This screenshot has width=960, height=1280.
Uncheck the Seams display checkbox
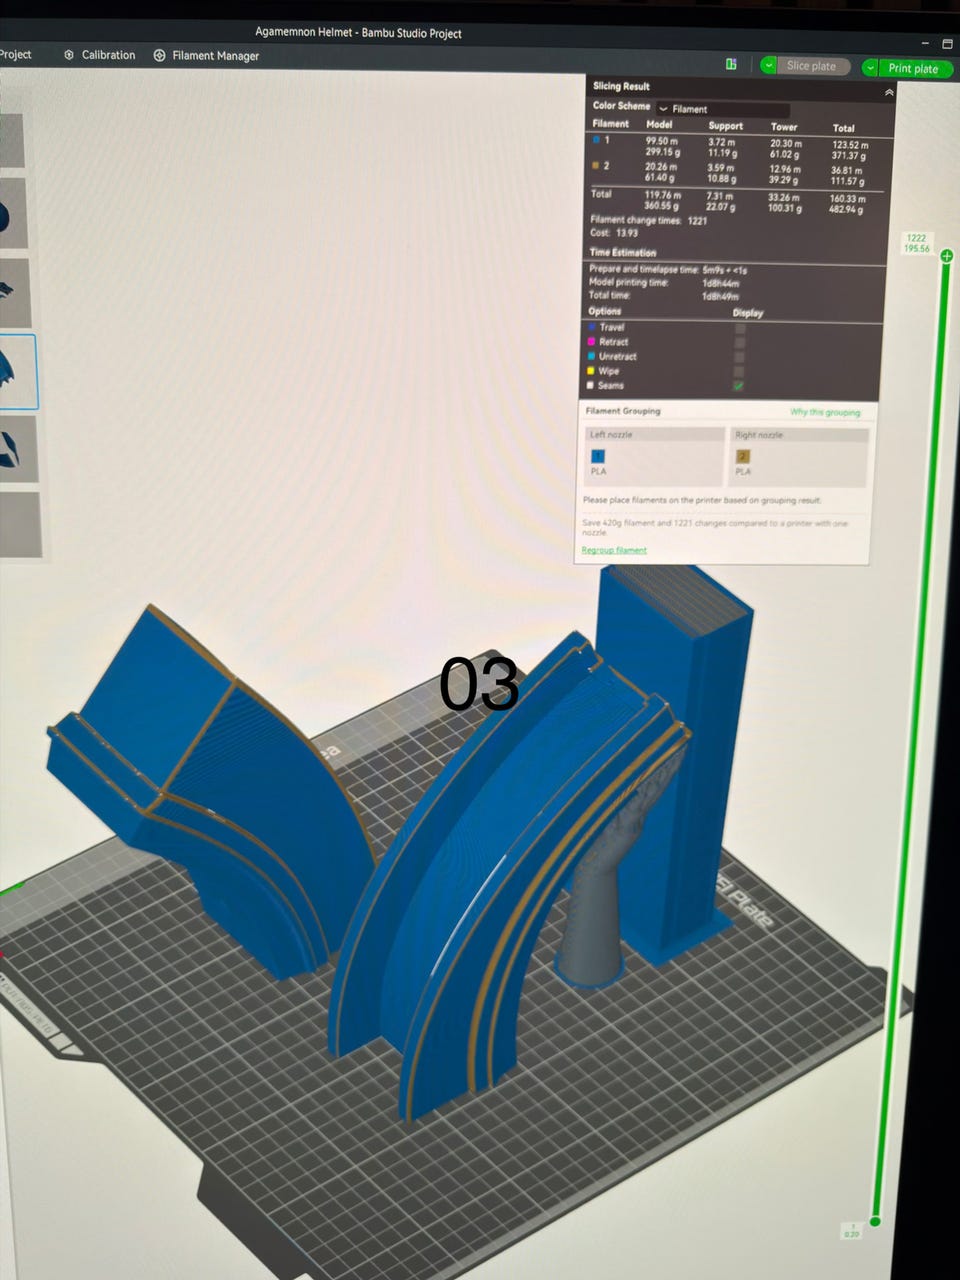click(739, 386)
